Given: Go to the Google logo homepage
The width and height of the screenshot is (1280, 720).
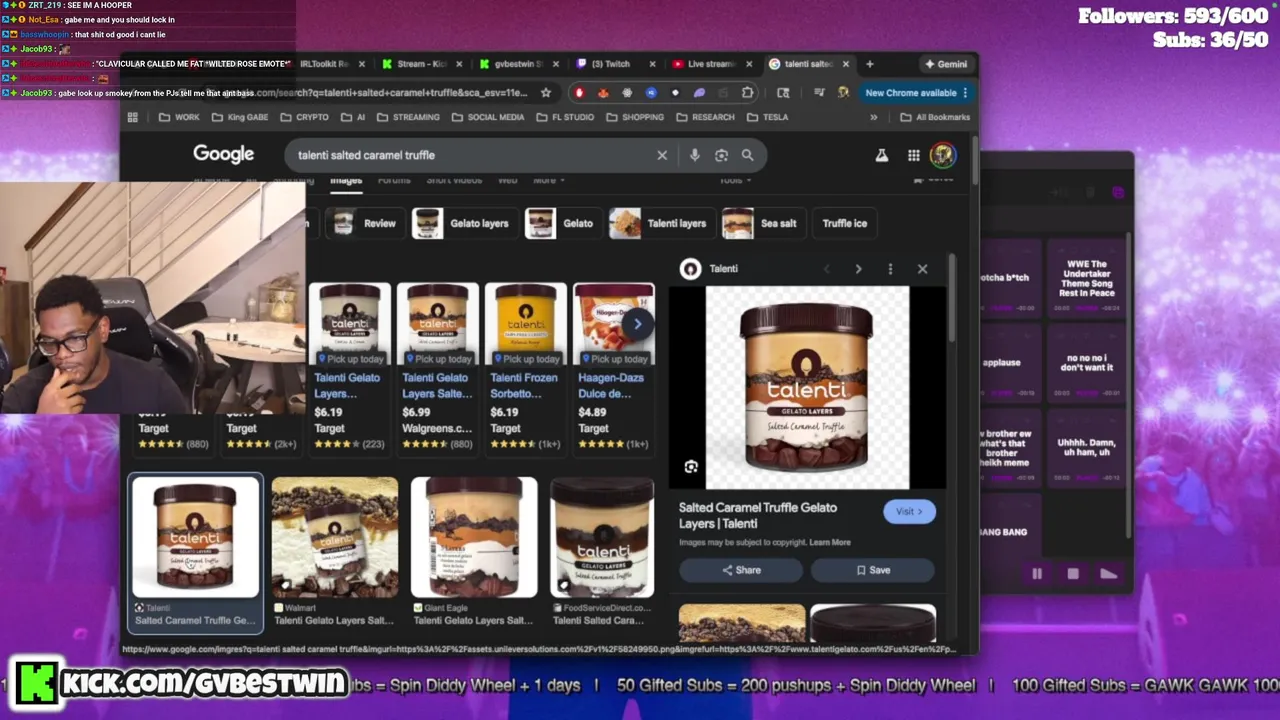Looking at the screenshot, I should (224, 154).
